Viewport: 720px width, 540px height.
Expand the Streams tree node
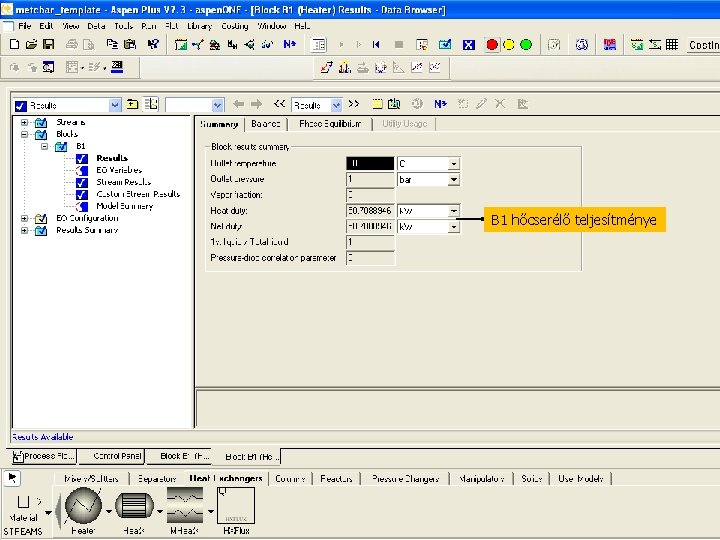click(24, 122)
